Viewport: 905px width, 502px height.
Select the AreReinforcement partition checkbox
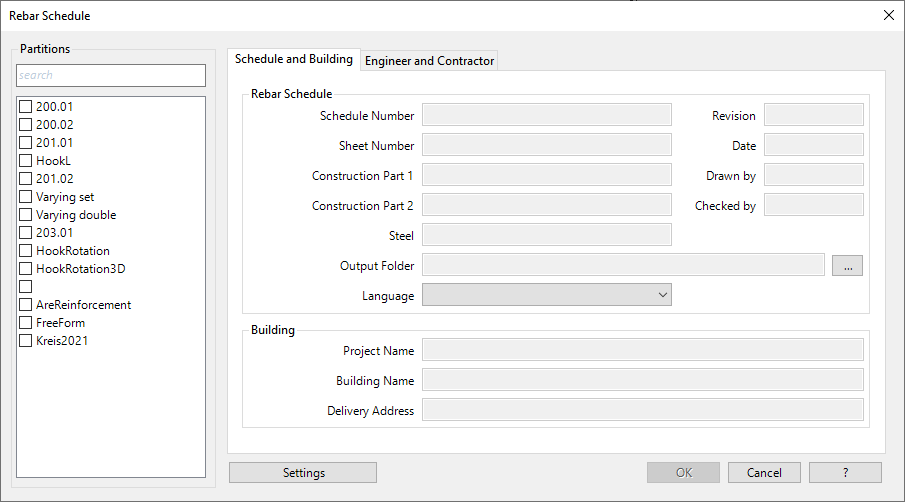click(x=27, y=305)
